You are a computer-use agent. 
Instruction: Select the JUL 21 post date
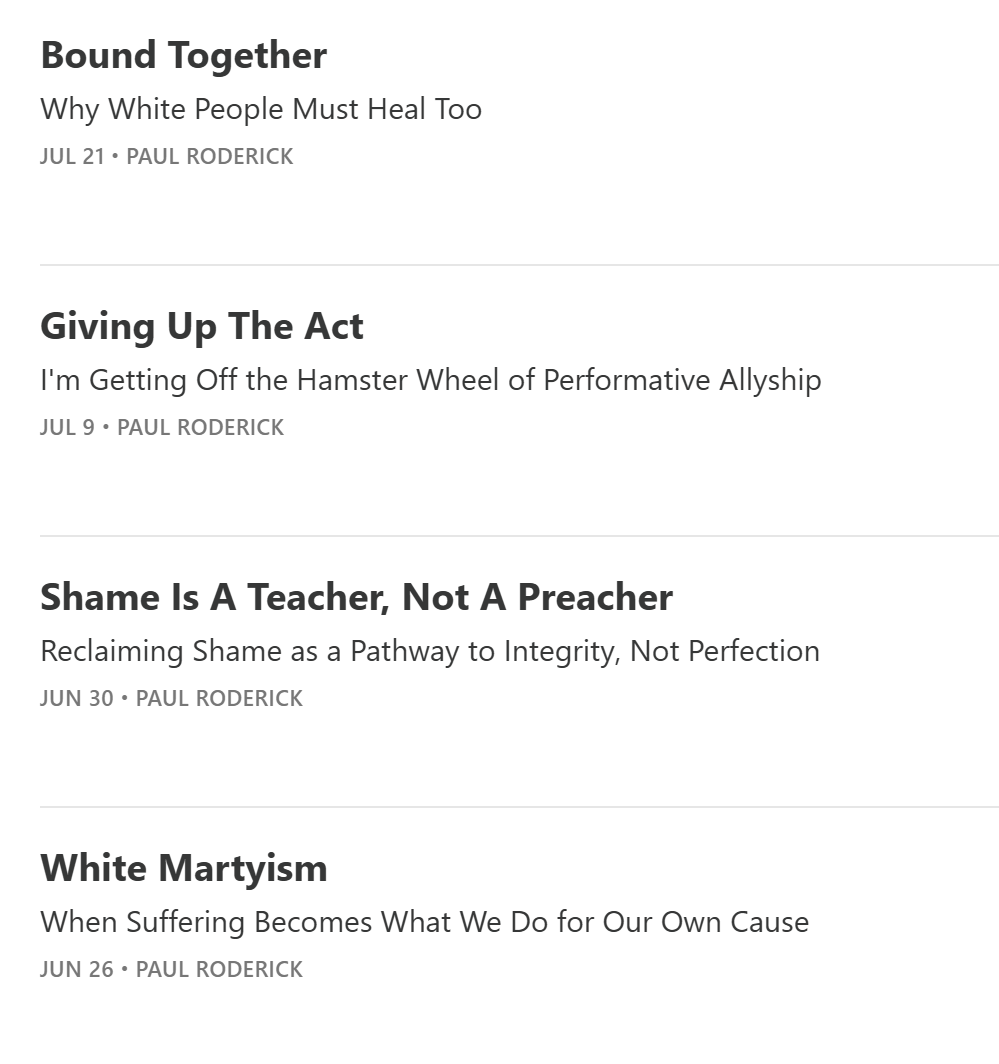(x=73, y=156)
